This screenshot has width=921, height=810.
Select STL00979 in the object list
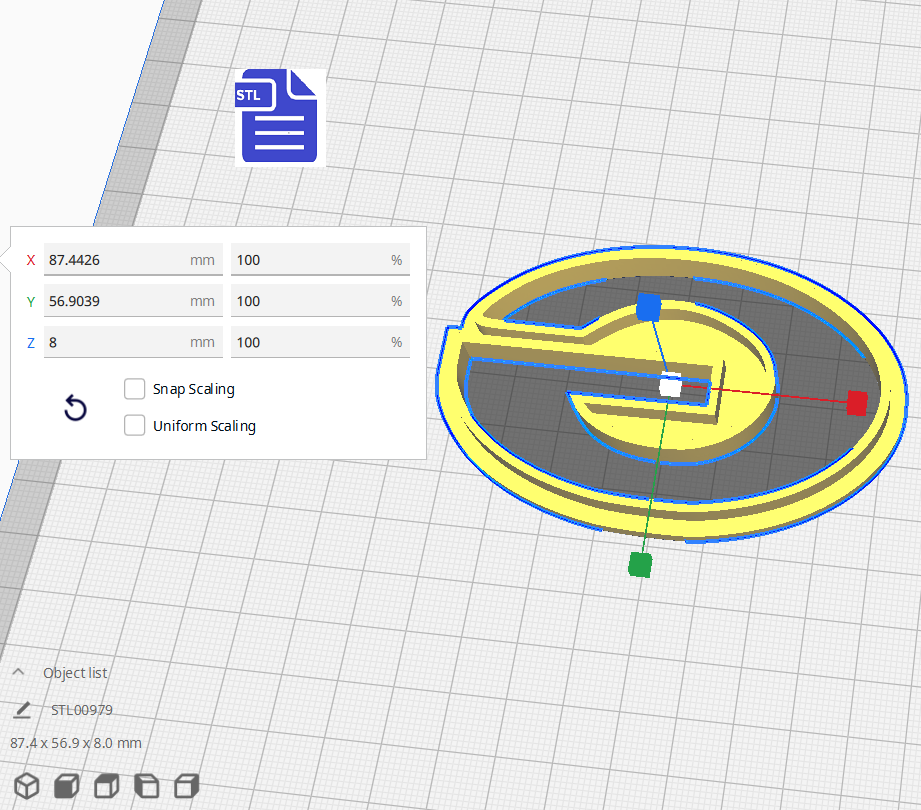(81, 710)
